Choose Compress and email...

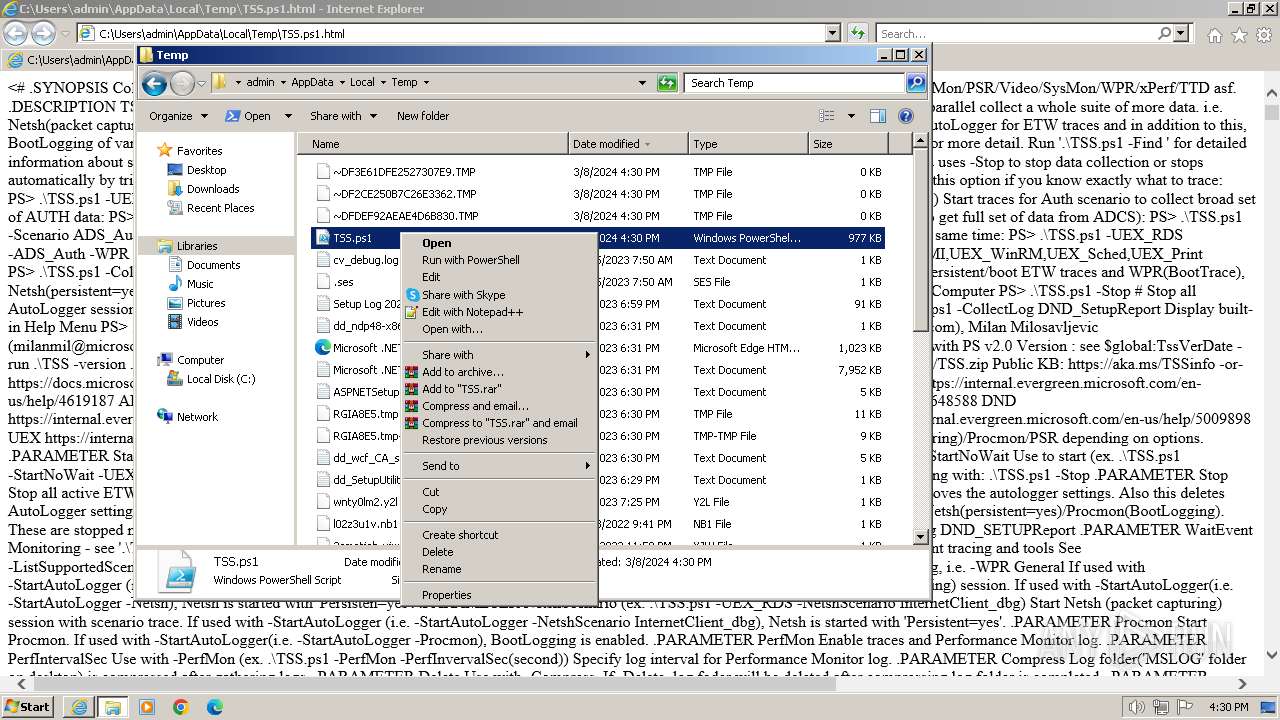pyautogui.click(x=499, y=406)
